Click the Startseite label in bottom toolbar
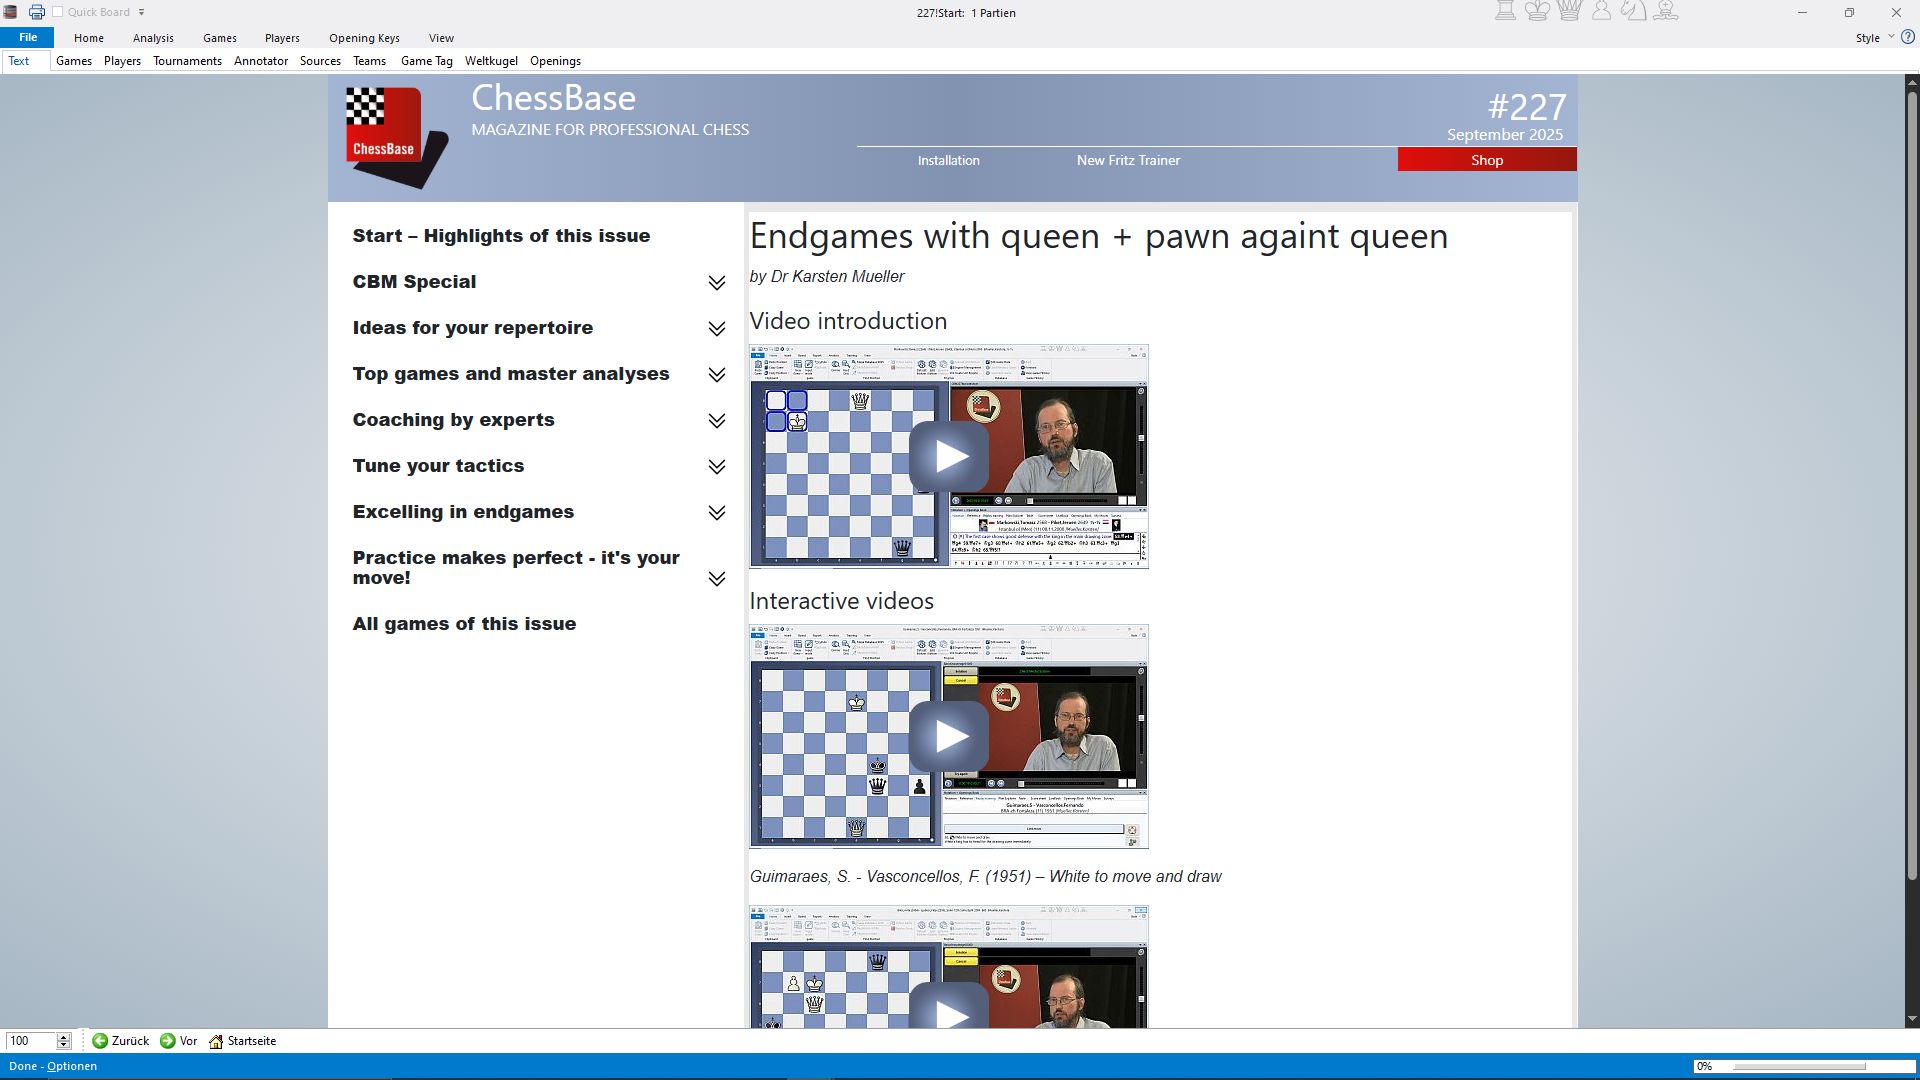 [x=251, y=1041]
